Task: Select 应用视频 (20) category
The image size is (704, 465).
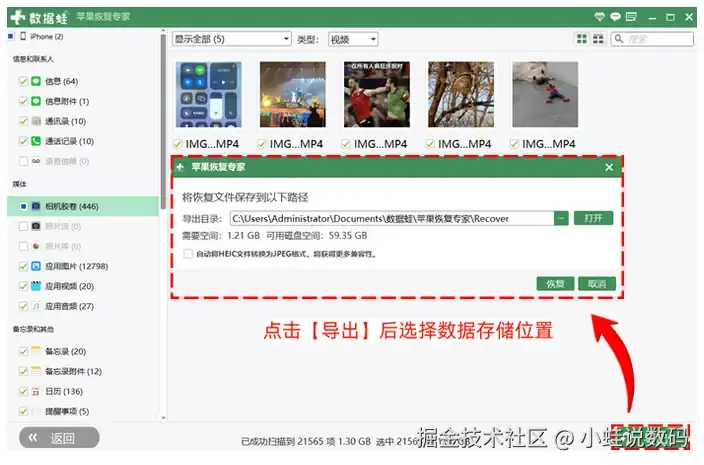Action: pos(70,286)
